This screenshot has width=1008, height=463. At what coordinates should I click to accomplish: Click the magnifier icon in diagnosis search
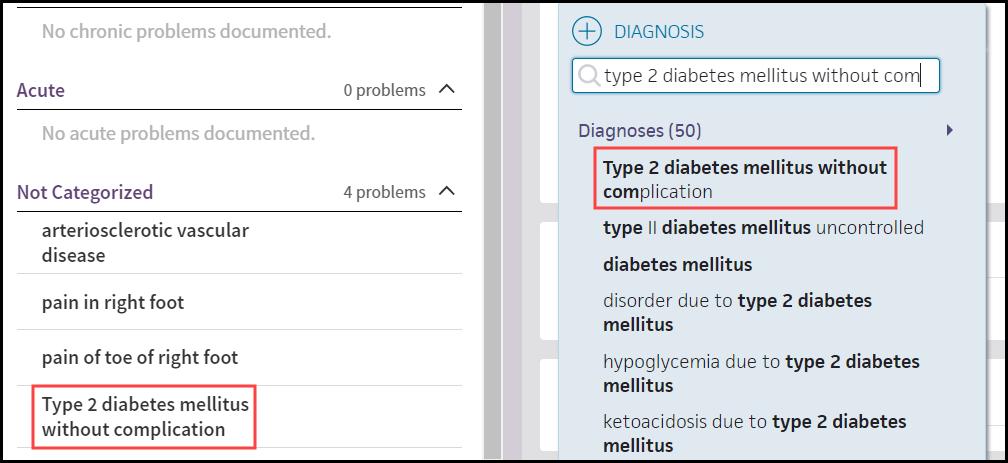coord(588,76)
